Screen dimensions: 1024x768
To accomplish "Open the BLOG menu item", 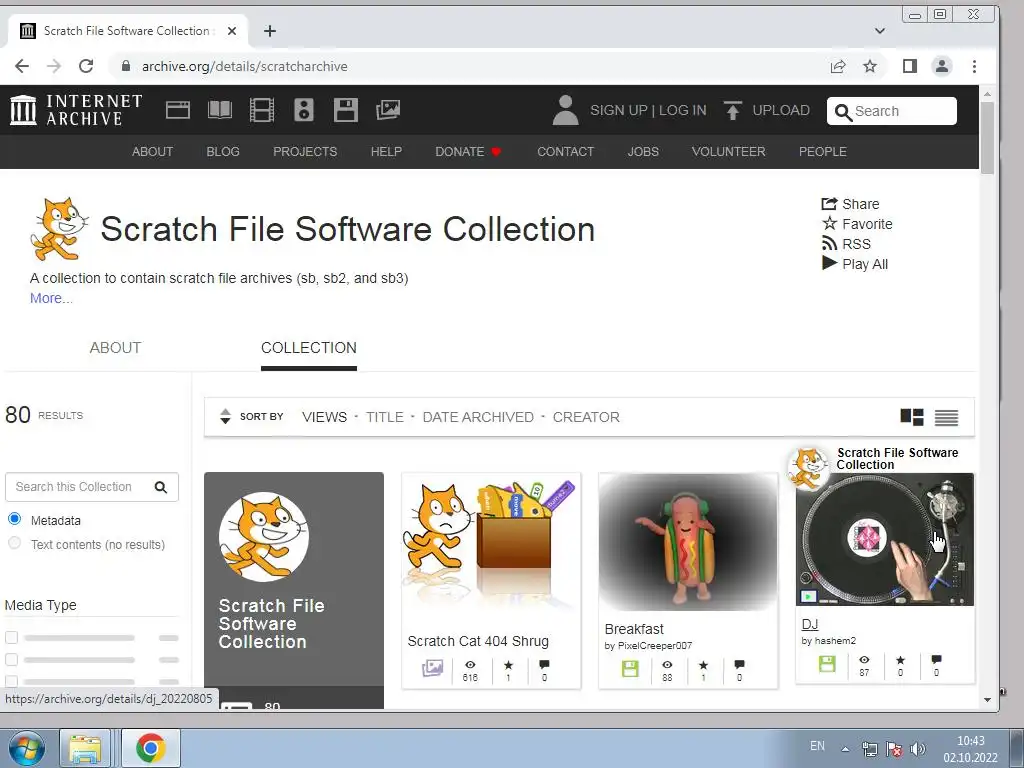I will point(223,152).
